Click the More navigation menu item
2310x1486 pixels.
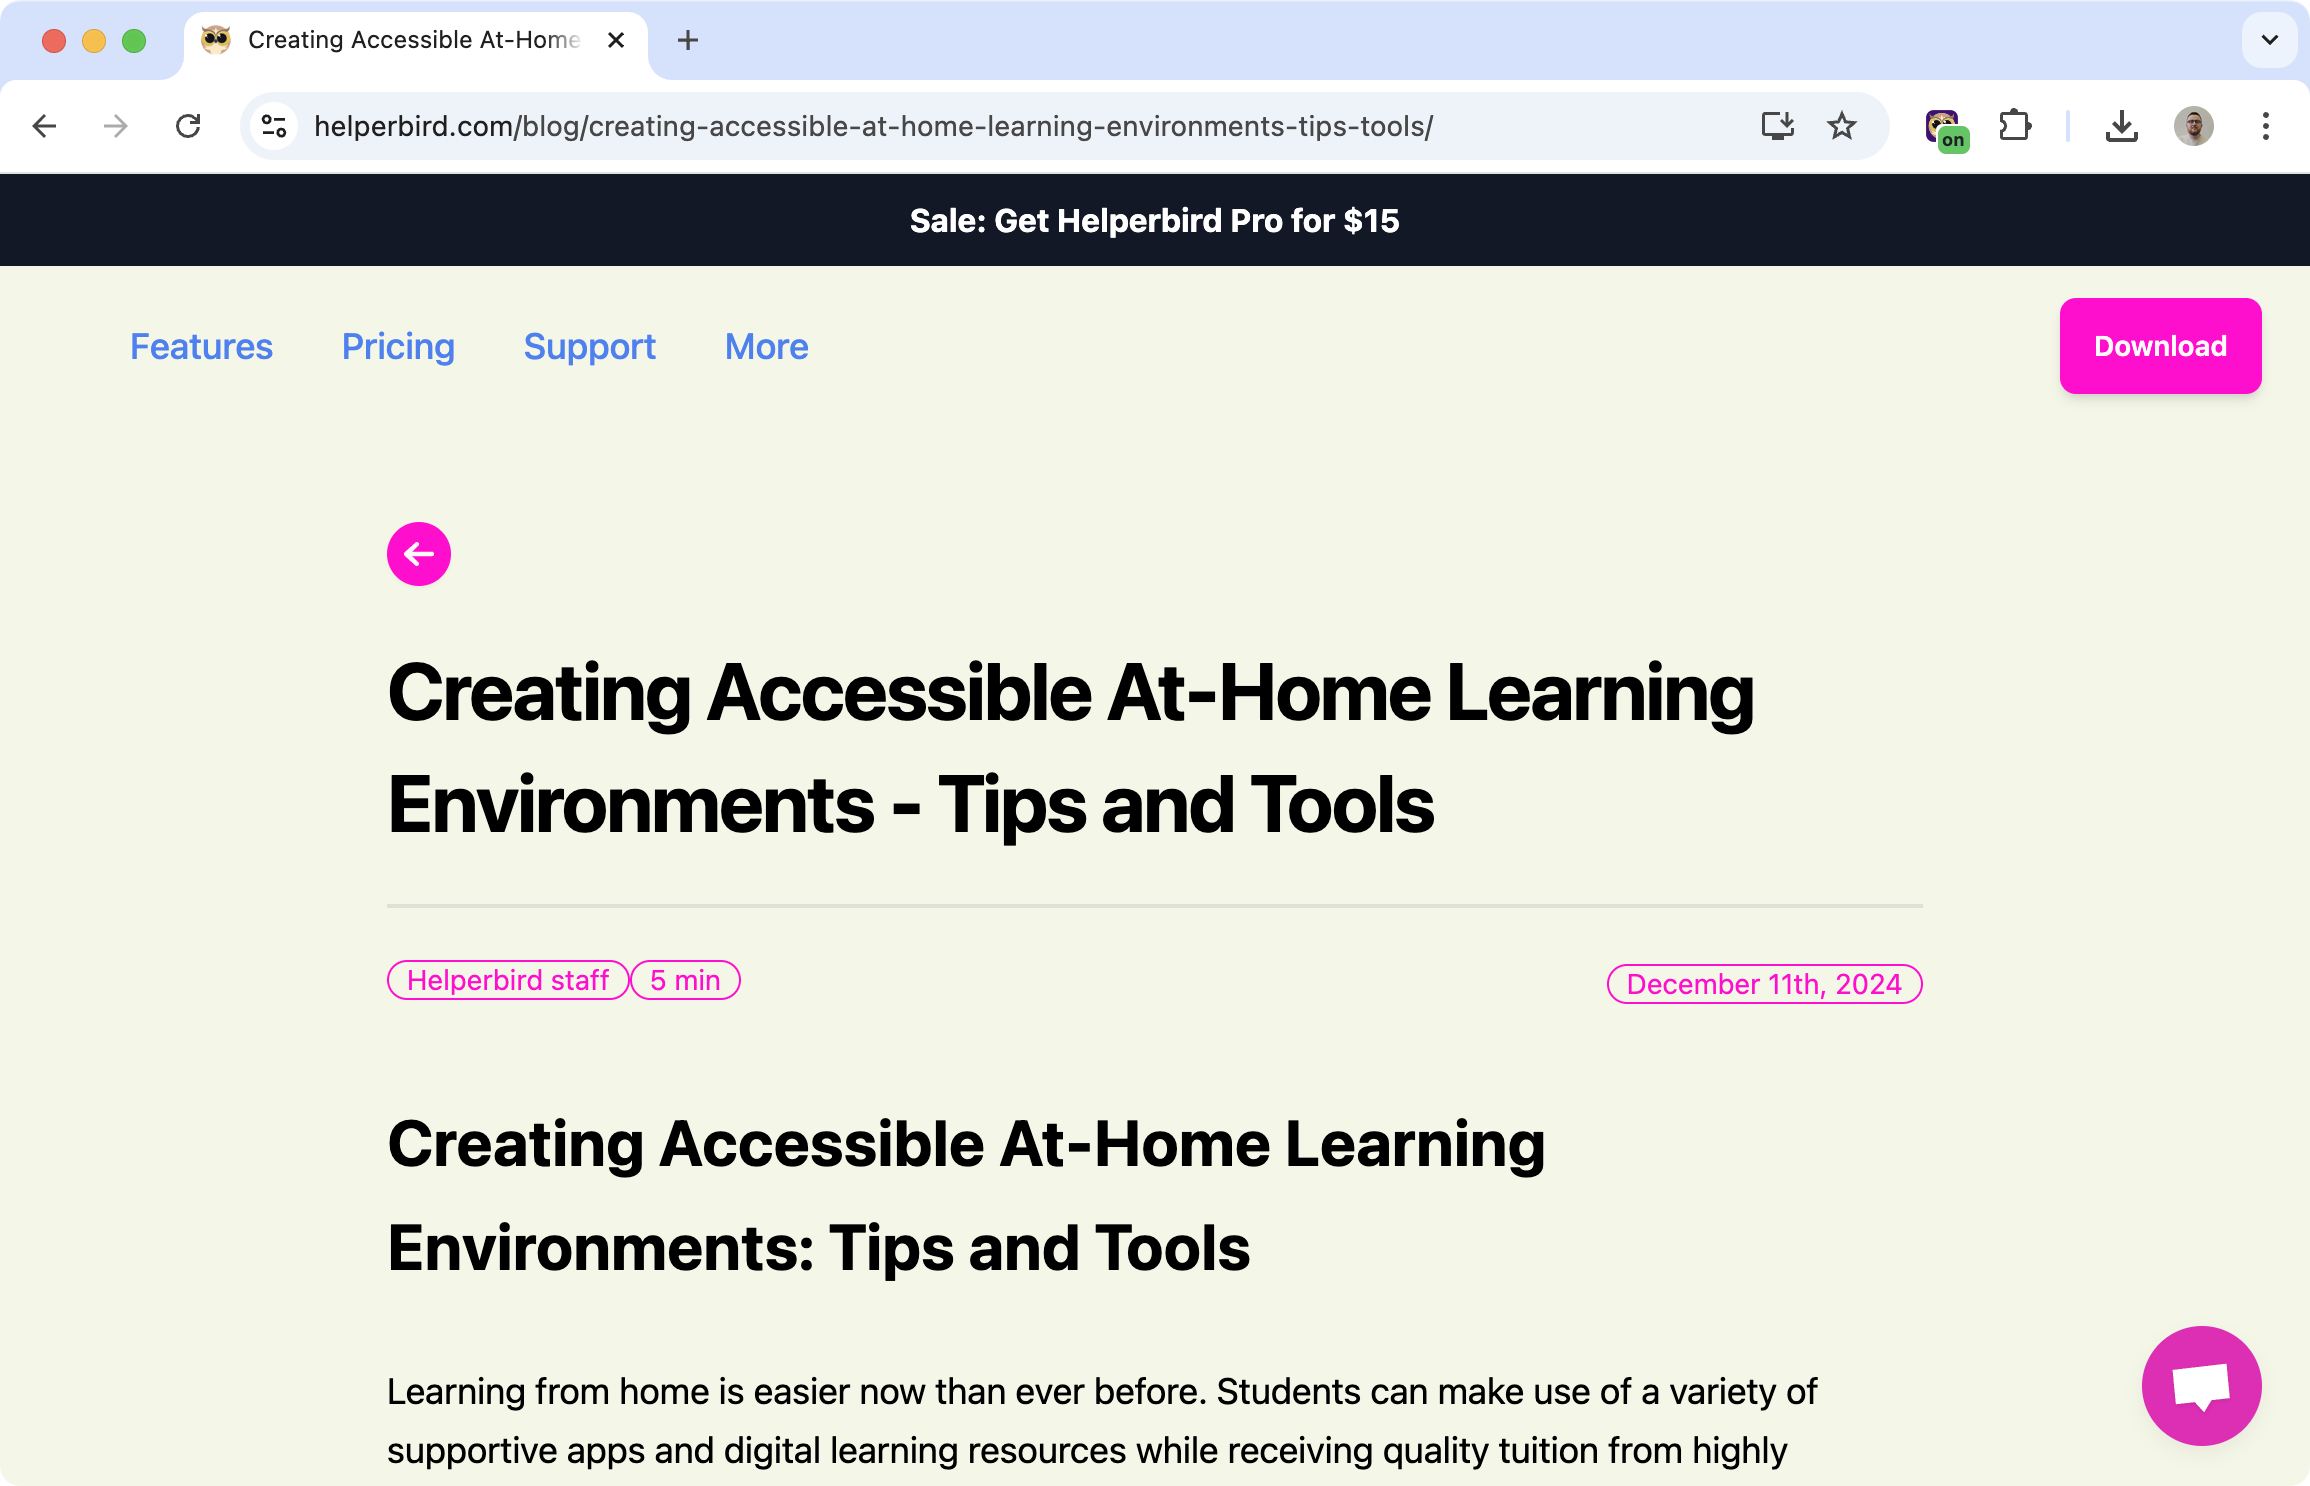(766, 347)
